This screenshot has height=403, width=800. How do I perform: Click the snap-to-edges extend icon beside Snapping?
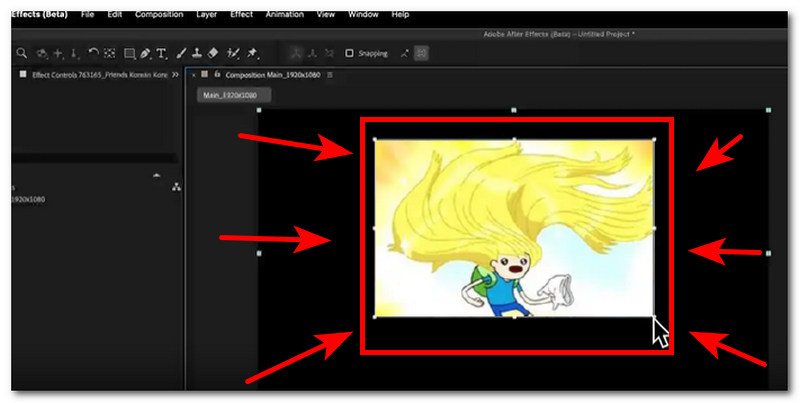(405, 53)
